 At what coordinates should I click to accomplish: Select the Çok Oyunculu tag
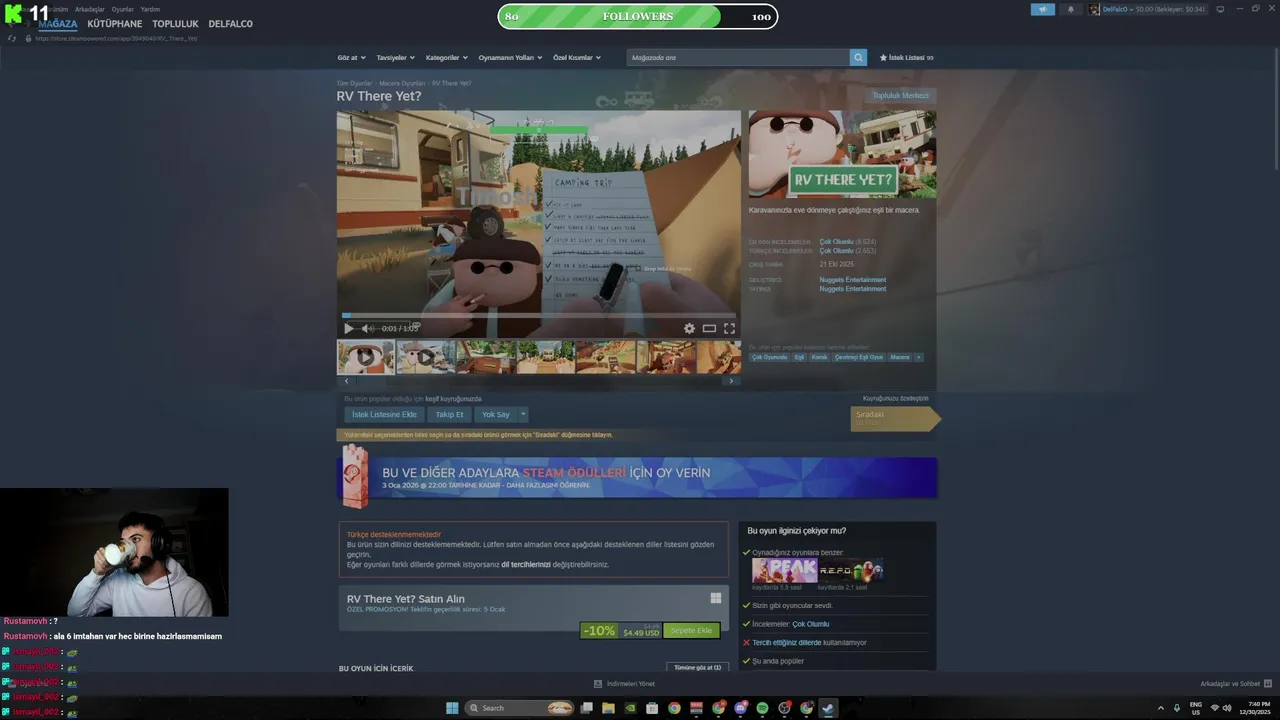[770, 357]
